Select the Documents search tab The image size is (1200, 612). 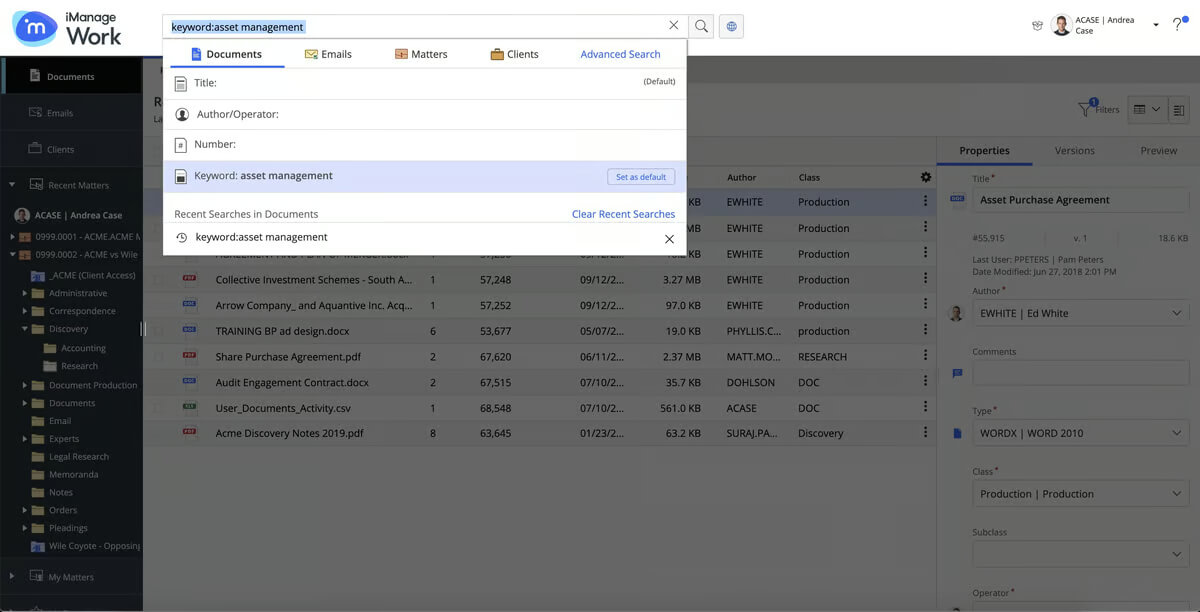click(x=227, y=54)
